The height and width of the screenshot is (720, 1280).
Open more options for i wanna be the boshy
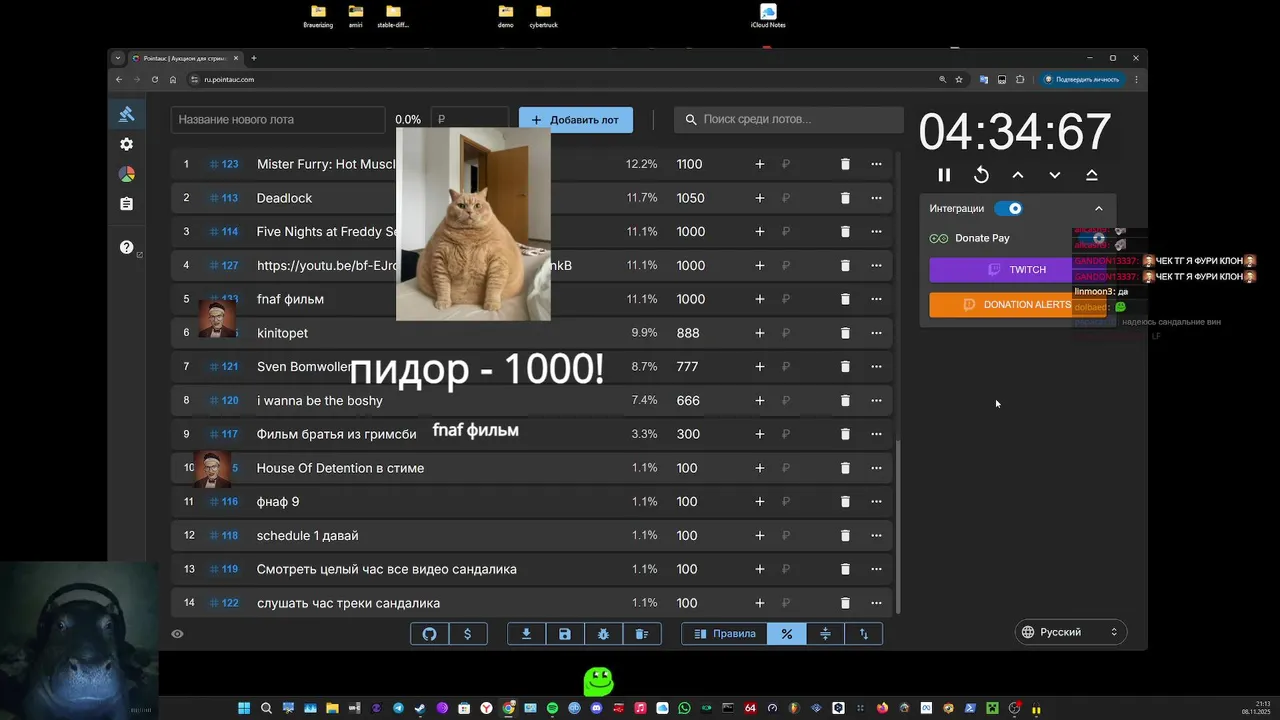click(876, 401)
